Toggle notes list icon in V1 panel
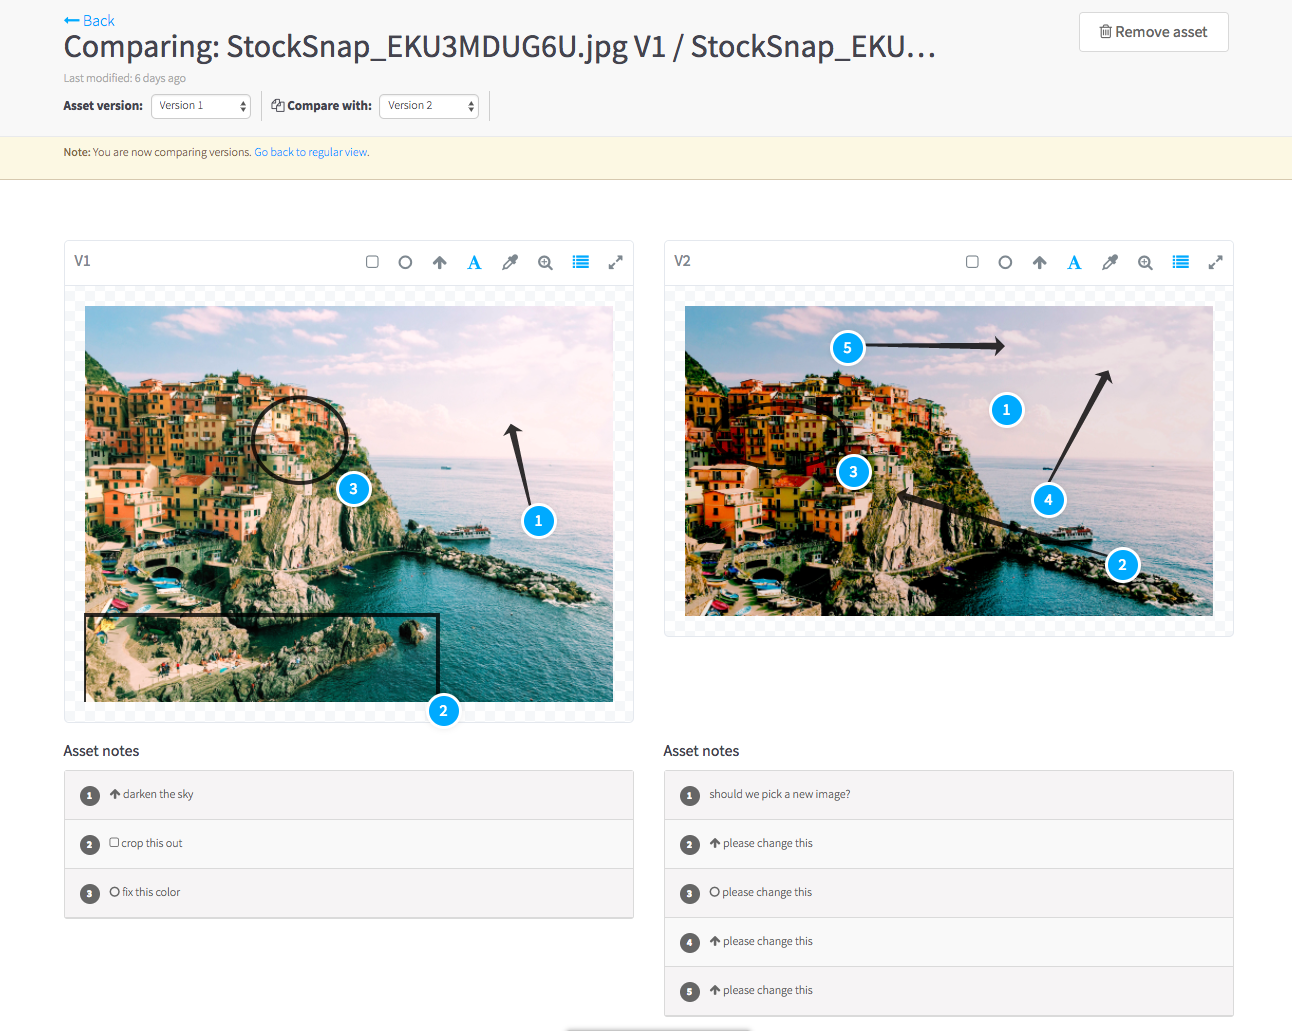Screen dimensions: 1292x1031 [x=580, y=262]
